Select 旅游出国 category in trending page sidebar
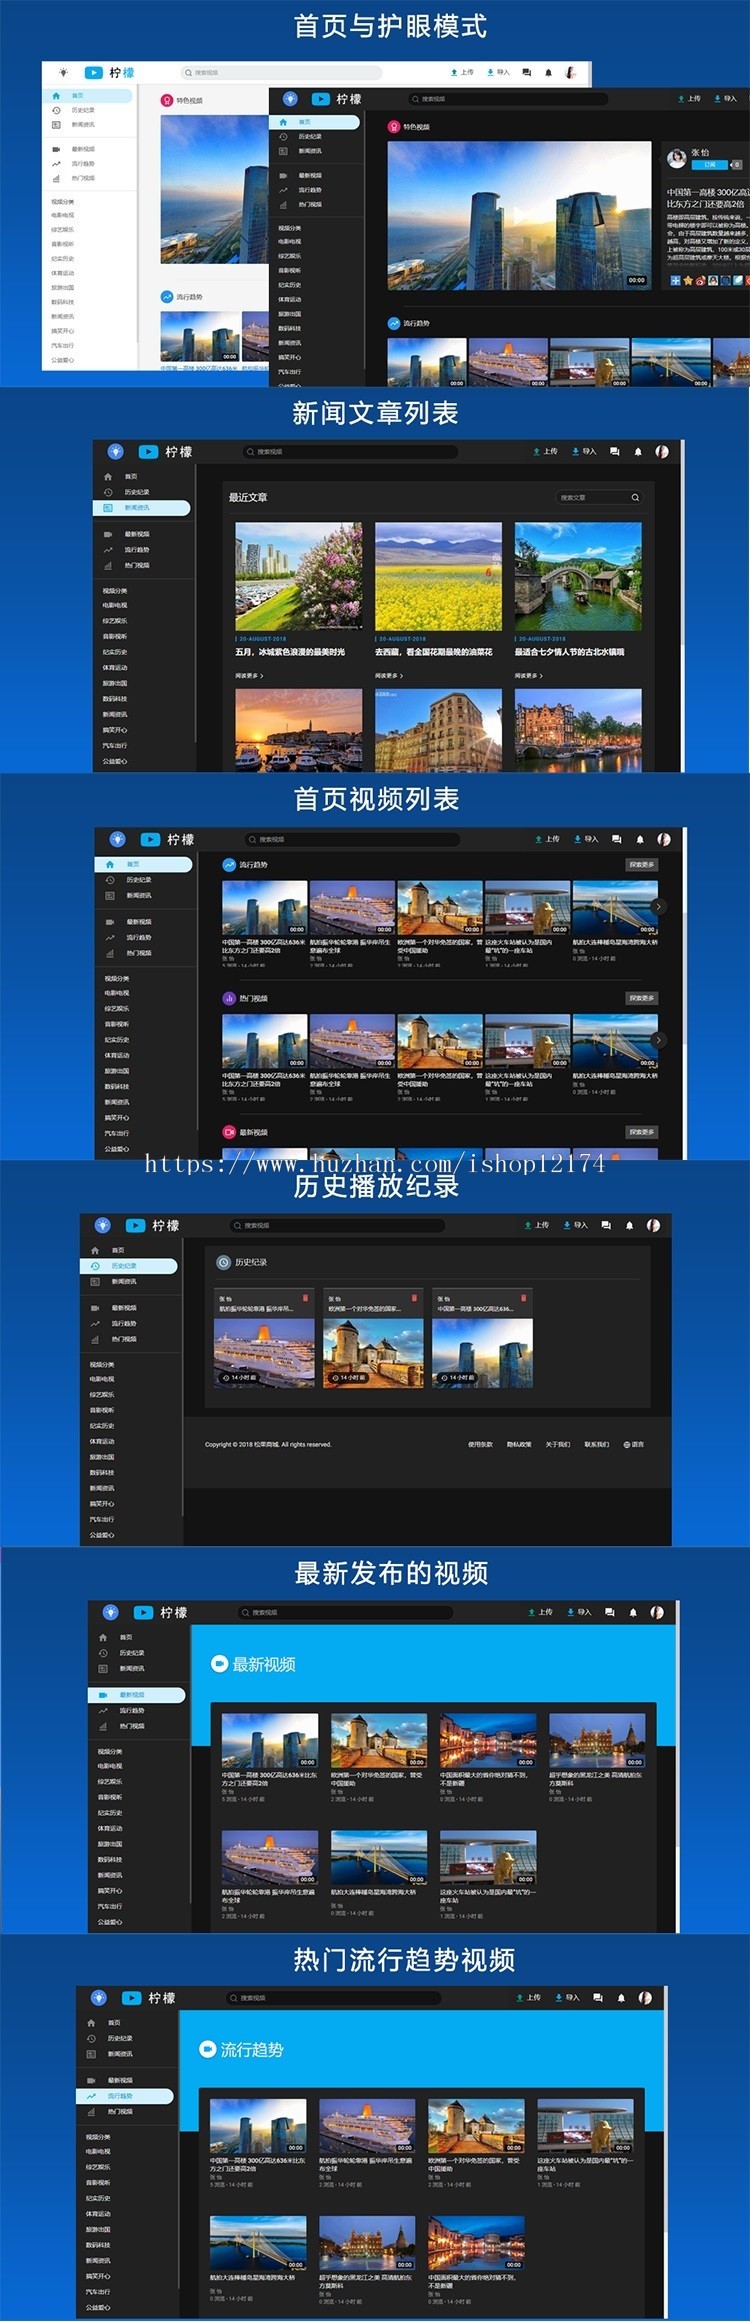 point(98,2229)
